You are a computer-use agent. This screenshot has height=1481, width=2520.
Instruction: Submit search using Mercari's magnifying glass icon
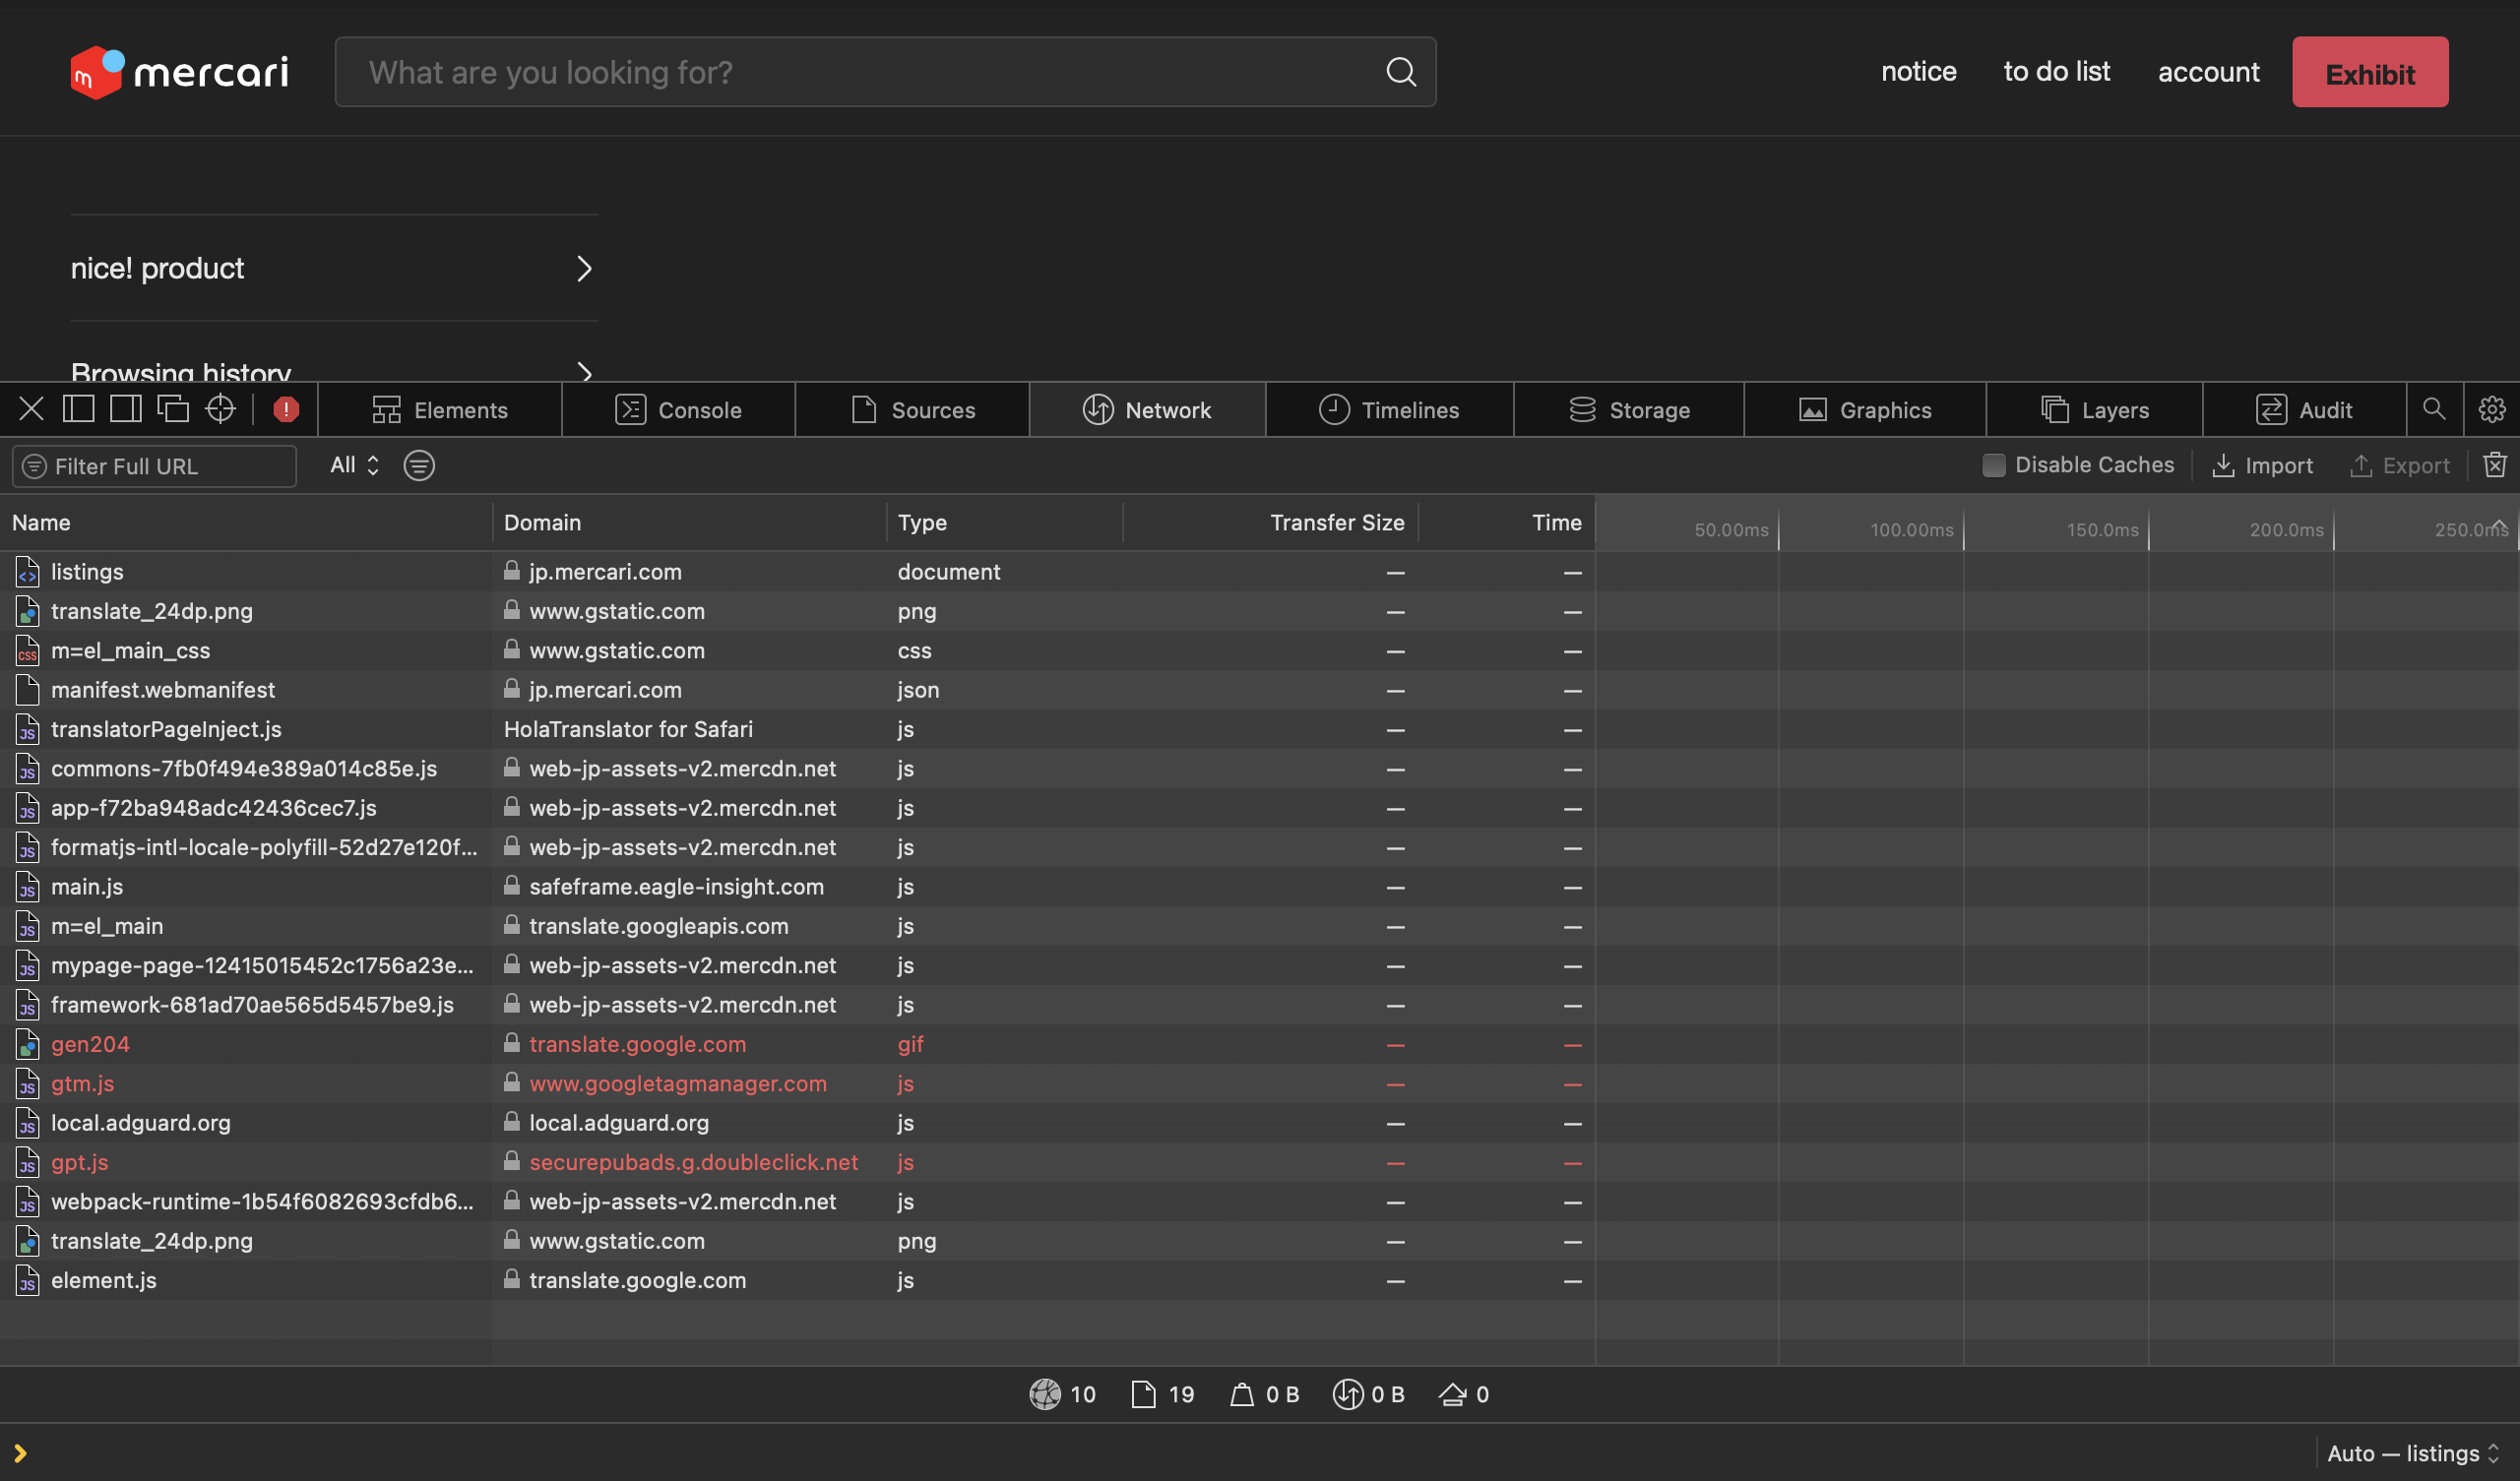coord(1401,71)
